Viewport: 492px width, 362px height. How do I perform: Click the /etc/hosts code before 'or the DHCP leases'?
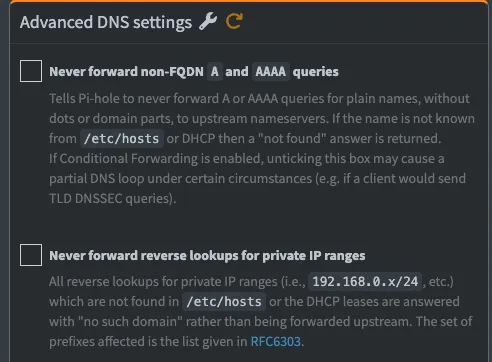point(224,302)
